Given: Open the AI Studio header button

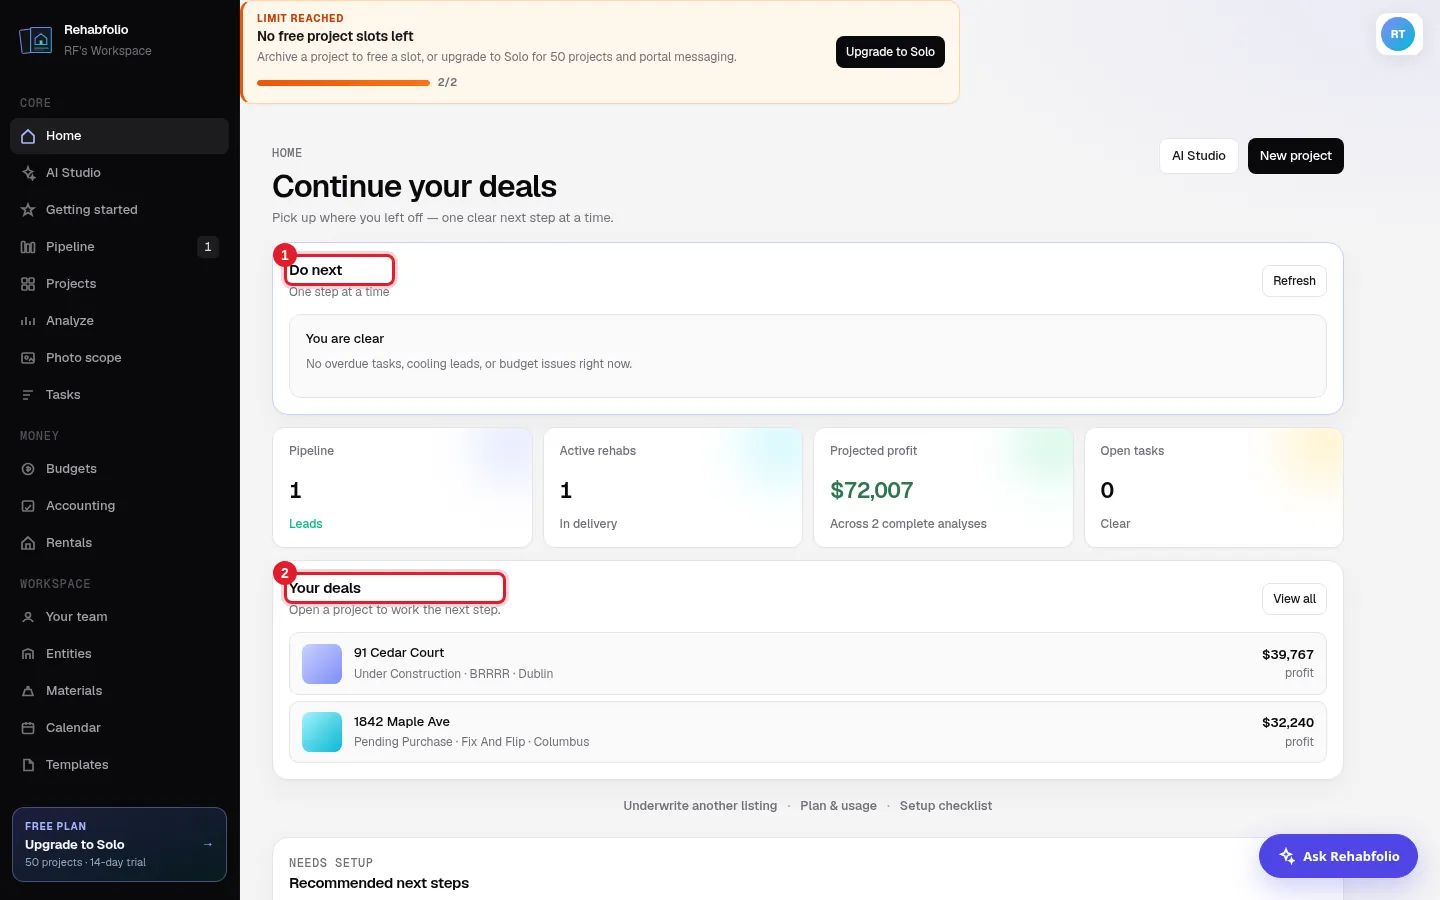Looking at the screenshot, I should 1199,156.
